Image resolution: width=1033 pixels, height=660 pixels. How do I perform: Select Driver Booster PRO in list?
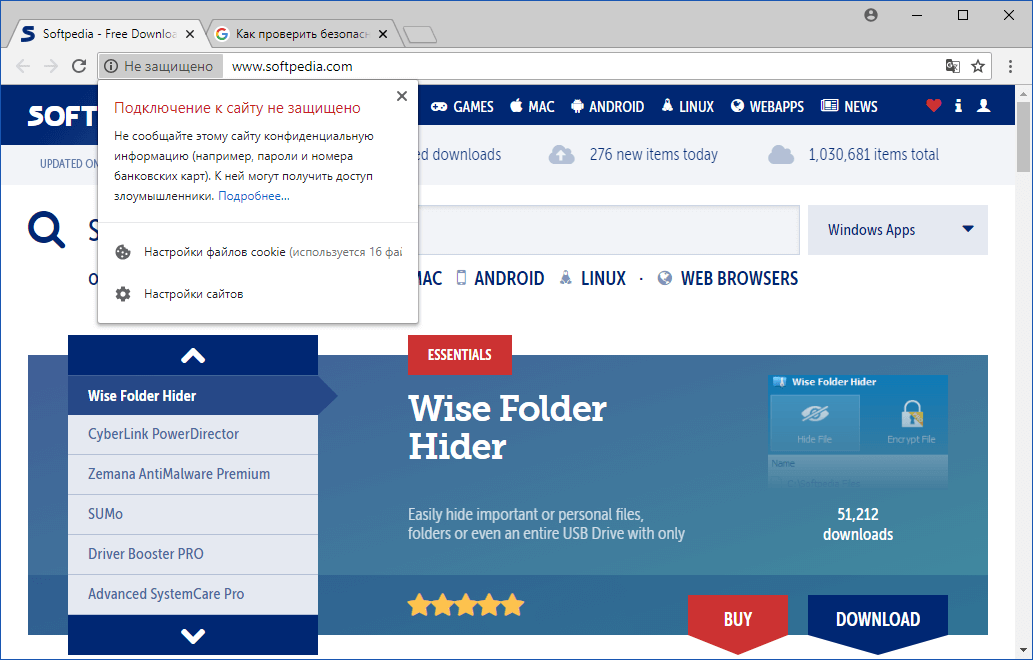click(193, 554)
